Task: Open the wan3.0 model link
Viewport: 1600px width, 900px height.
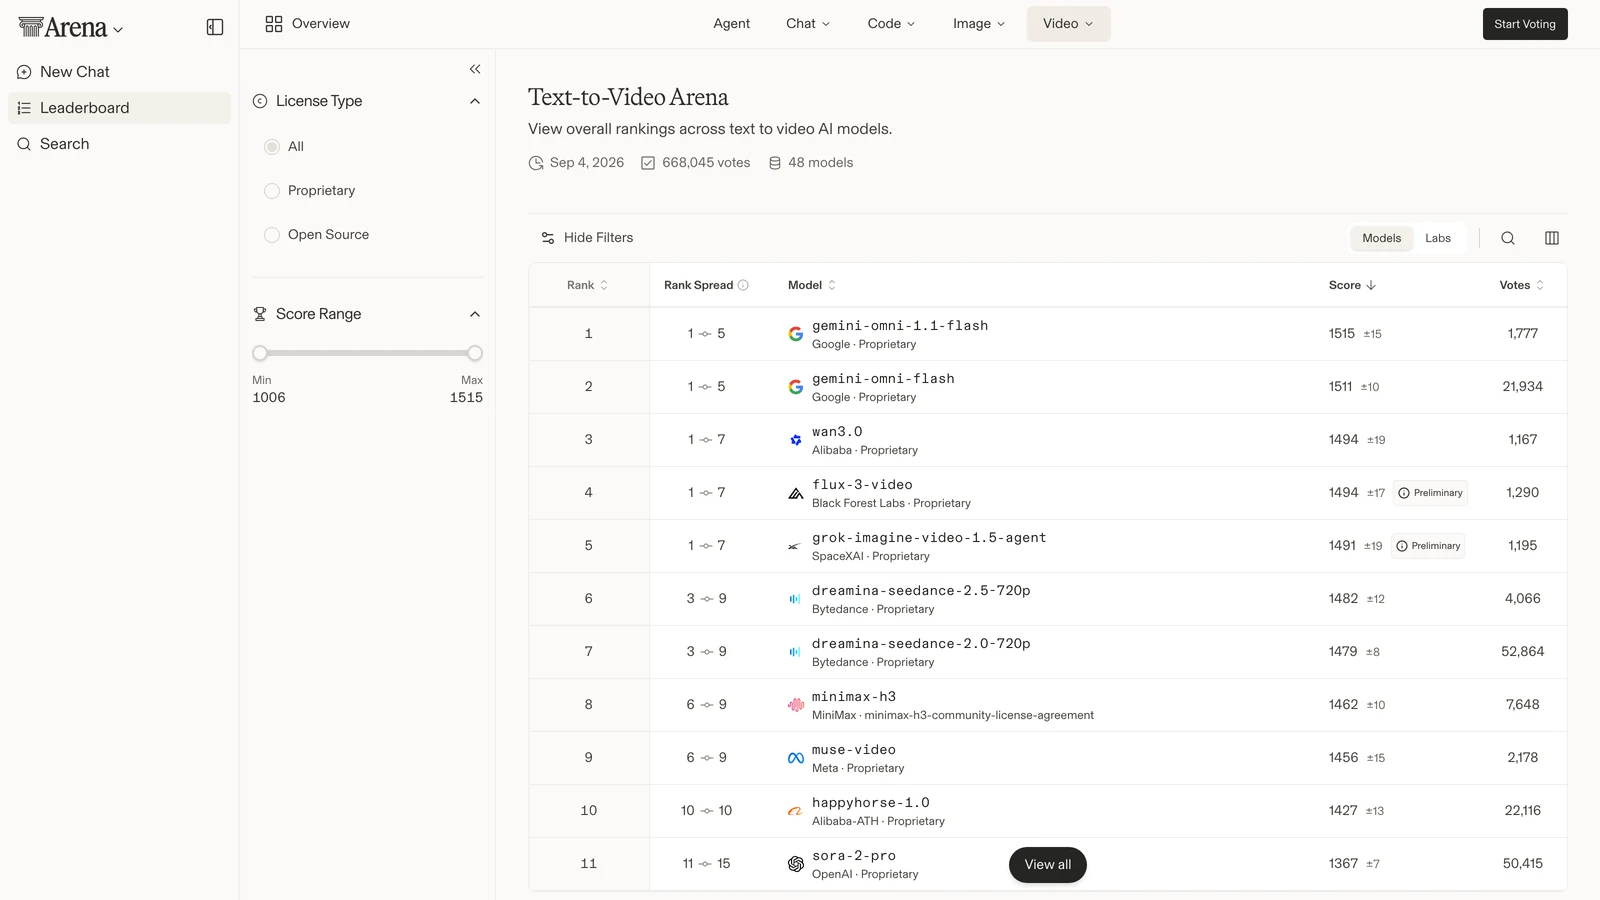Action: [837, 432]
